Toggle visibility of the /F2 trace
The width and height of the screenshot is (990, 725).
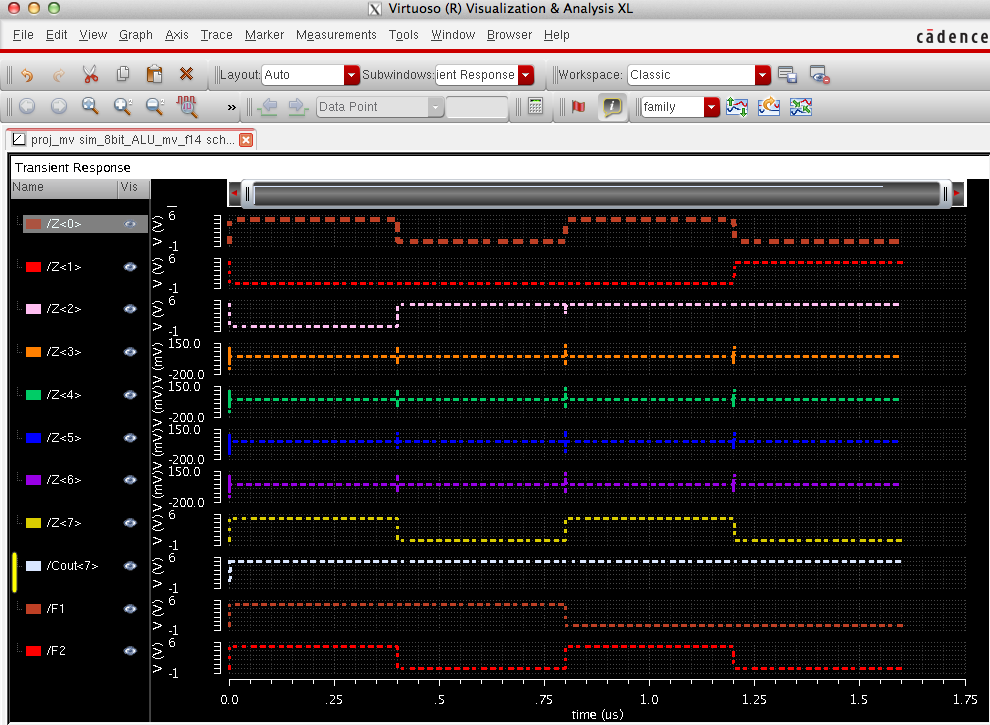pyautogui.click(x=129, y=651)
